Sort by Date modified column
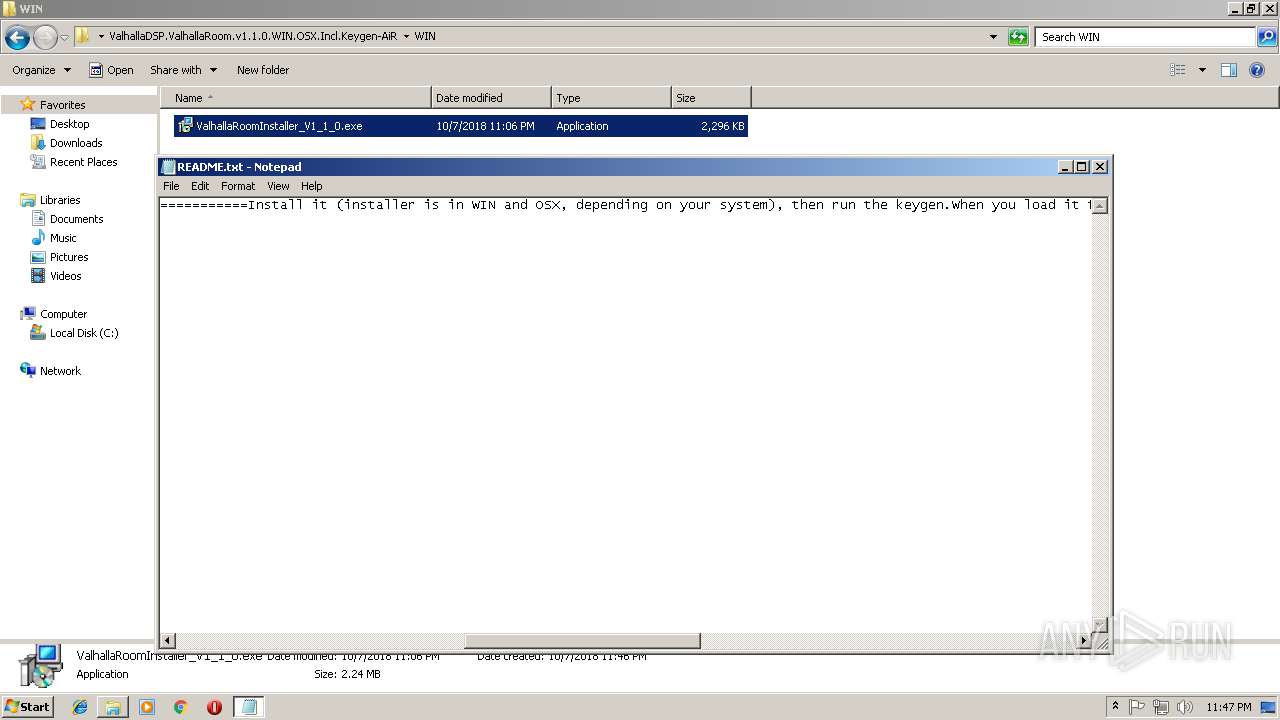Viewport: 1280px width, 720px height. tap(491, 98)
